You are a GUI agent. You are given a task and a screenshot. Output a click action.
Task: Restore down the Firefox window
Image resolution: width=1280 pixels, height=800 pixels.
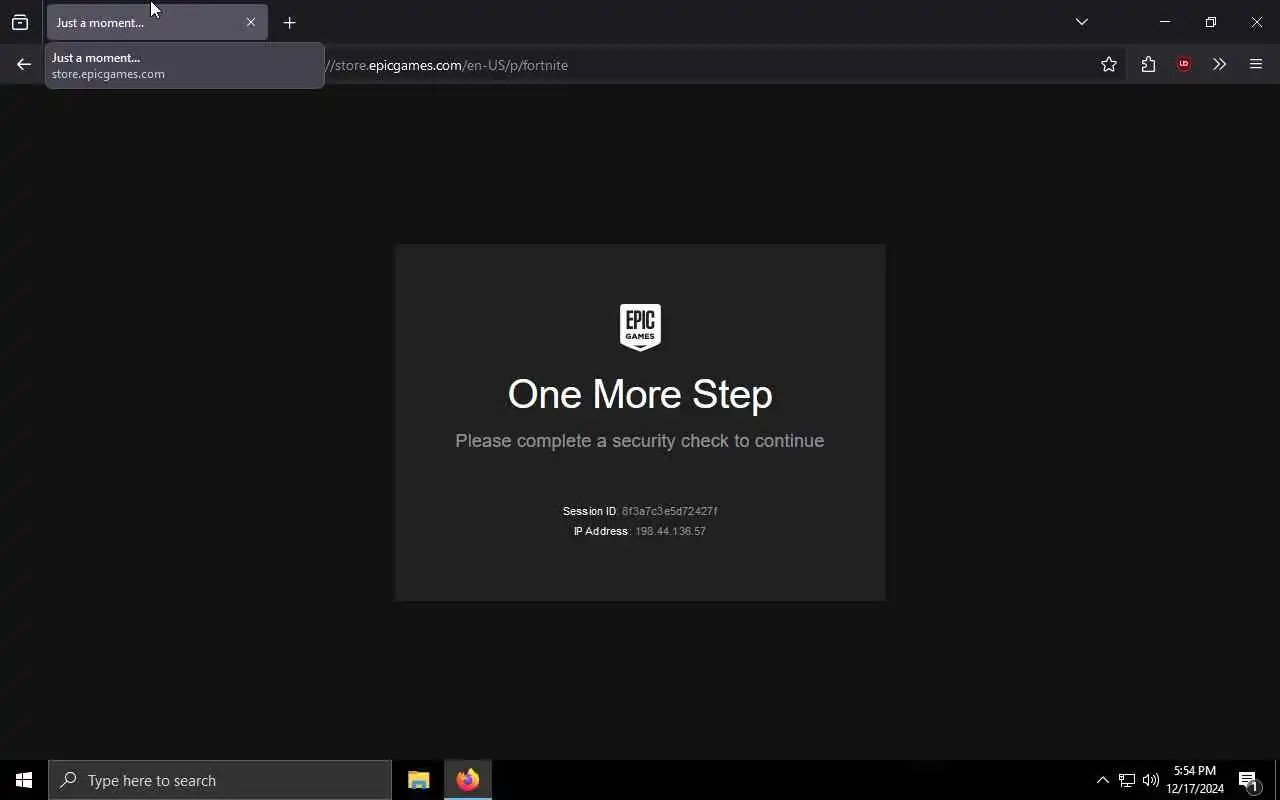(1211, 22)
